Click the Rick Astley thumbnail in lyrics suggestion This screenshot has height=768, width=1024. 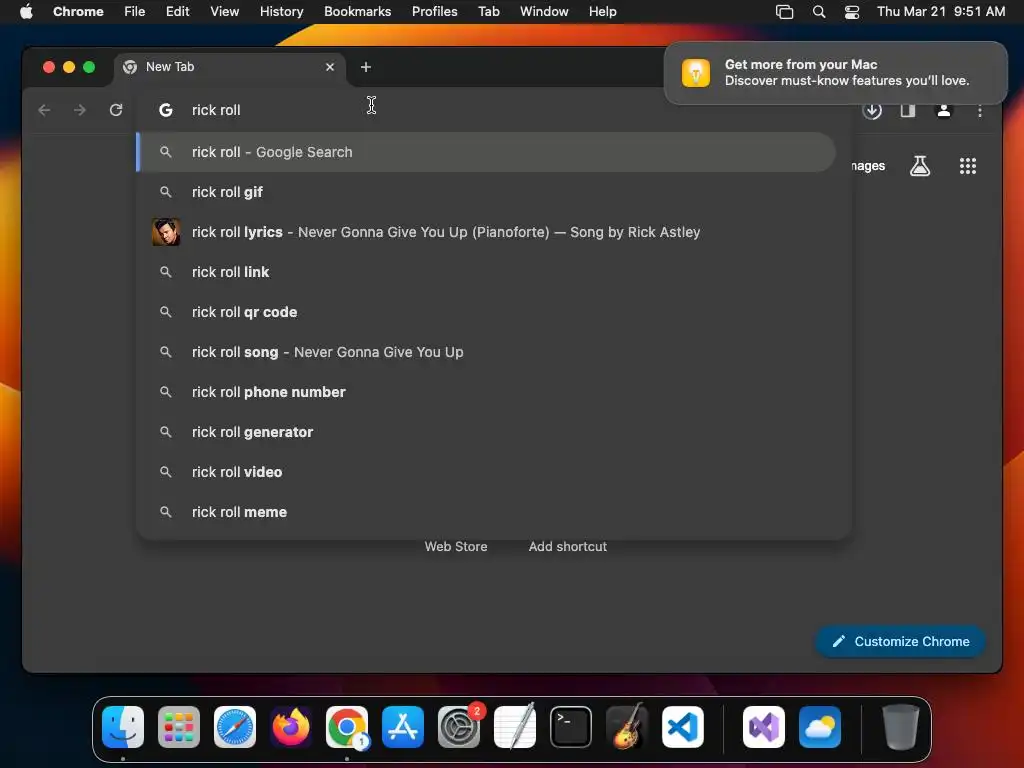click(166, 232)
